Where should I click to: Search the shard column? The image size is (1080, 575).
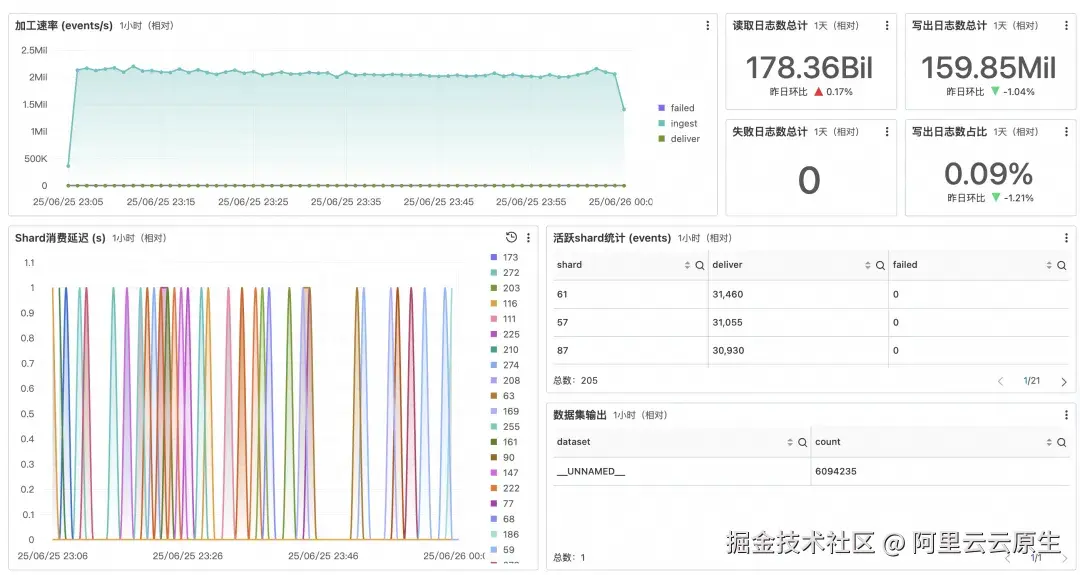click(x=700, y=265)
